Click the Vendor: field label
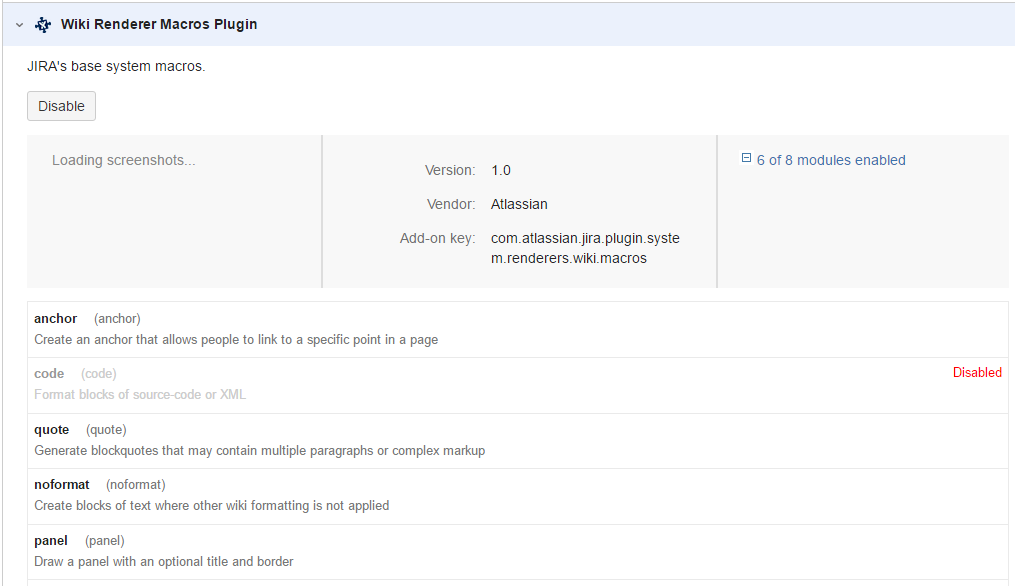Screen dimensions: 1015x586 tap(451, 204)
